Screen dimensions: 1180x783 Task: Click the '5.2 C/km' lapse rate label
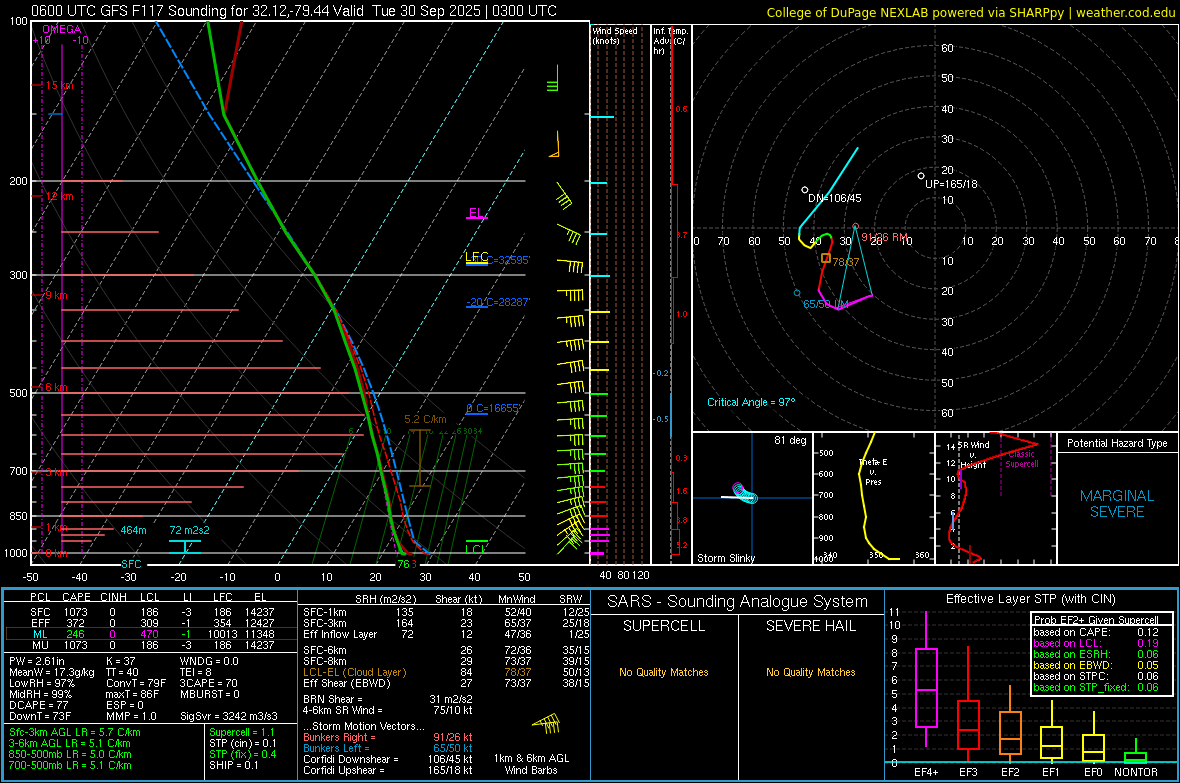[425, 419]
